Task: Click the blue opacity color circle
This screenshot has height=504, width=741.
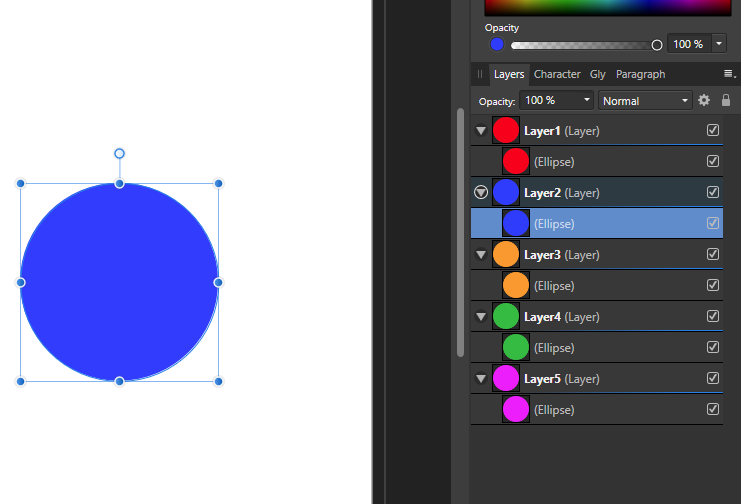Action: click(x=497, y=44)
